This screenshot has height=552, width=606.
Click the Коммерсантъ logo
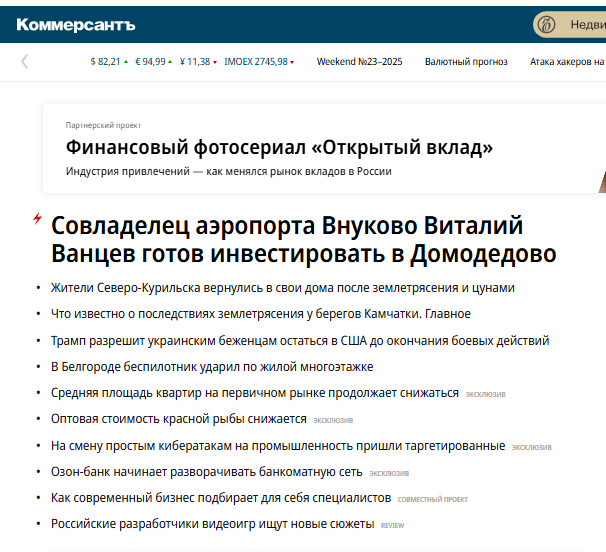76,25
